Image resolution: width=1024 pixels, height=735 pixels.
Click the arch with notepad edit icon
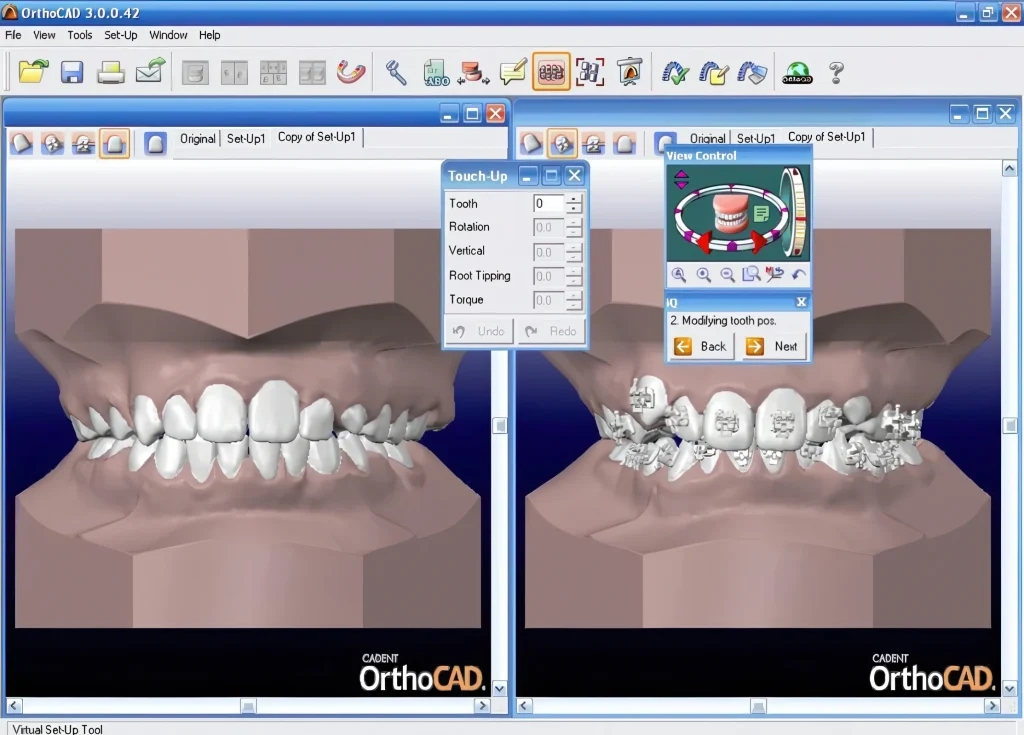(713, 72)
